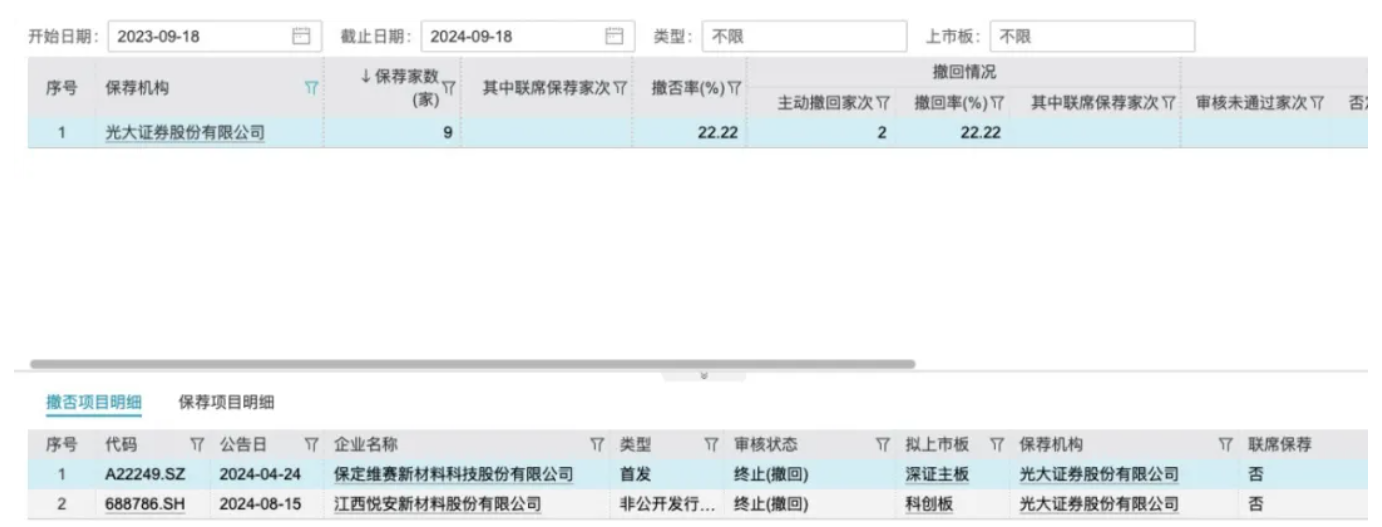Click filter icon on 代码 column in detail table

click(x=197, y=445)
